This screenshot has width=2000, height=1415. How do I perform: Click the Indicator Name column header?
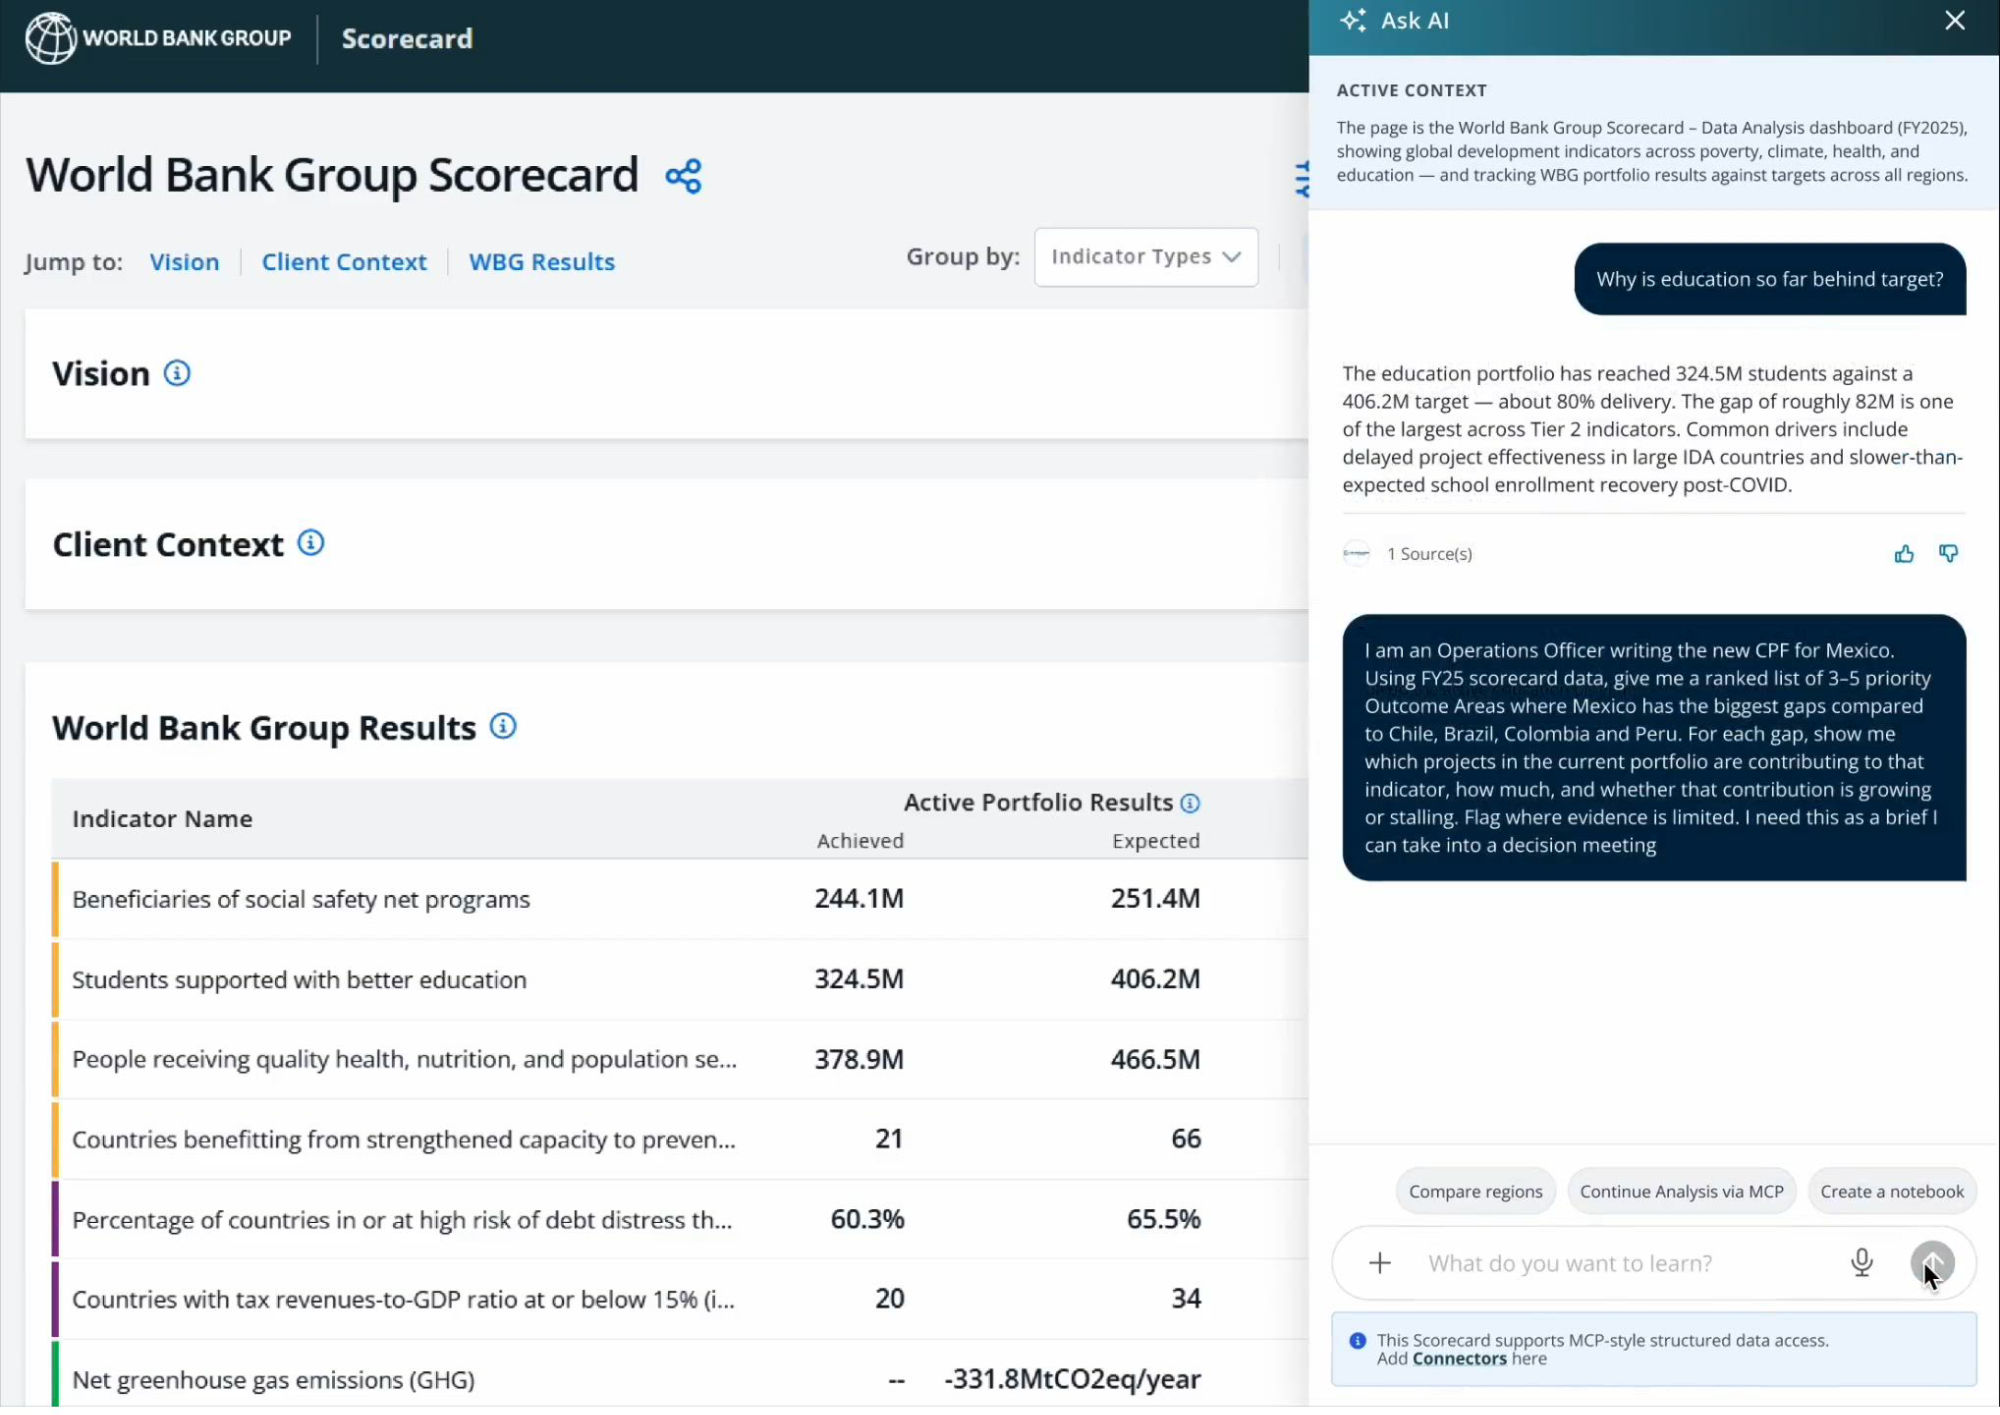tap(162, 819)
